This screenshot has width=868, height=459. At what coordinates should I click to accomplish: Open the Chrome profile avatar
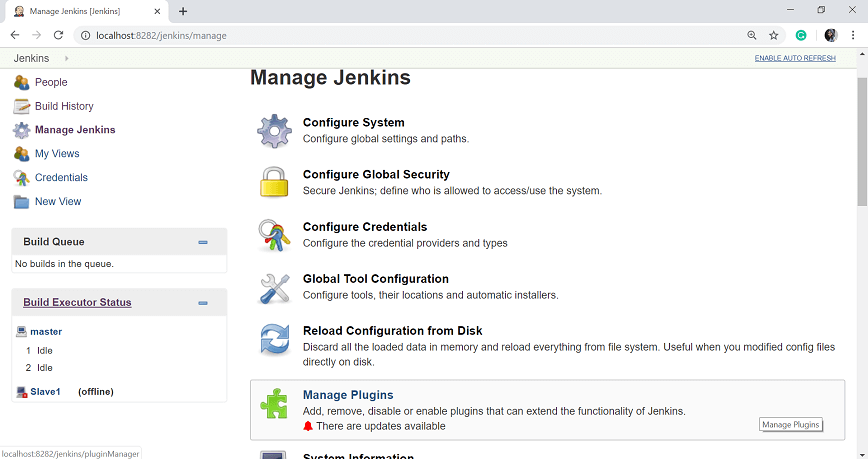coord(830,35)
